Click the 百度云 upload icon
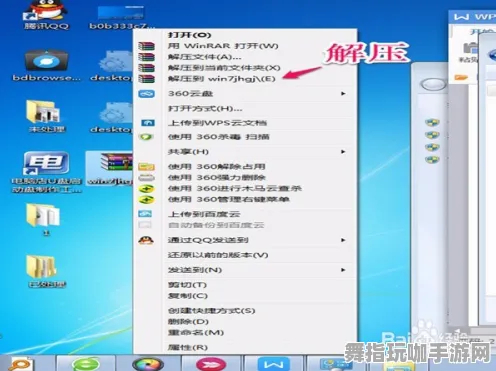 coord(145,214)
